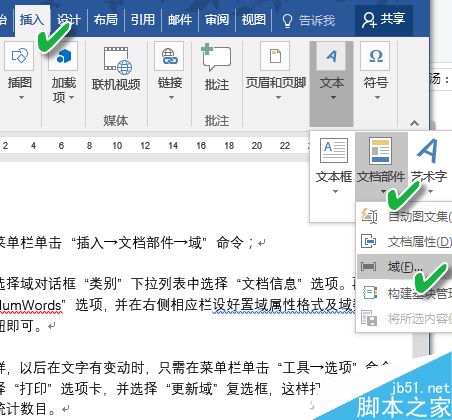Switch to the 设计 tab

click(68, 20)
